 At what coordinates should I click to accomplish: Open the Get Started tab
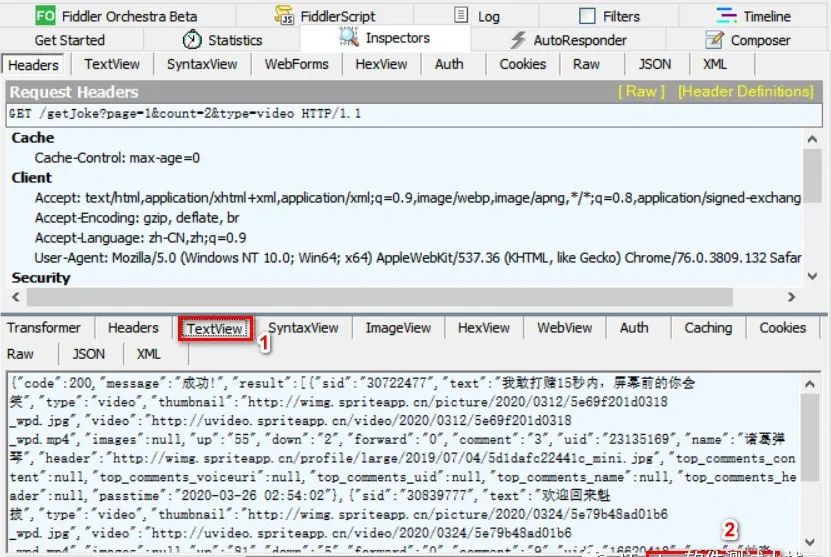(69, 40)
